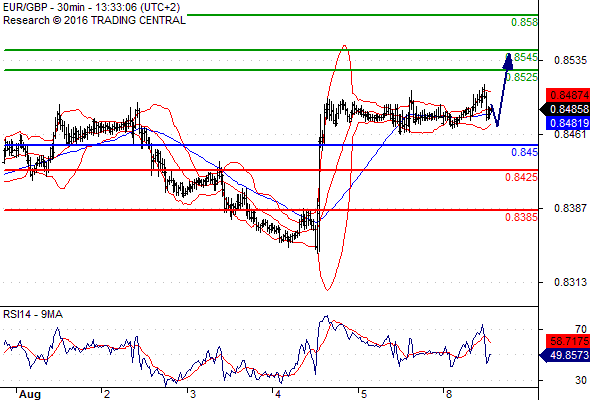590x400 pixels.
Task: Click the EUR/GBP 30min chart title
Action: pos(91,7)
